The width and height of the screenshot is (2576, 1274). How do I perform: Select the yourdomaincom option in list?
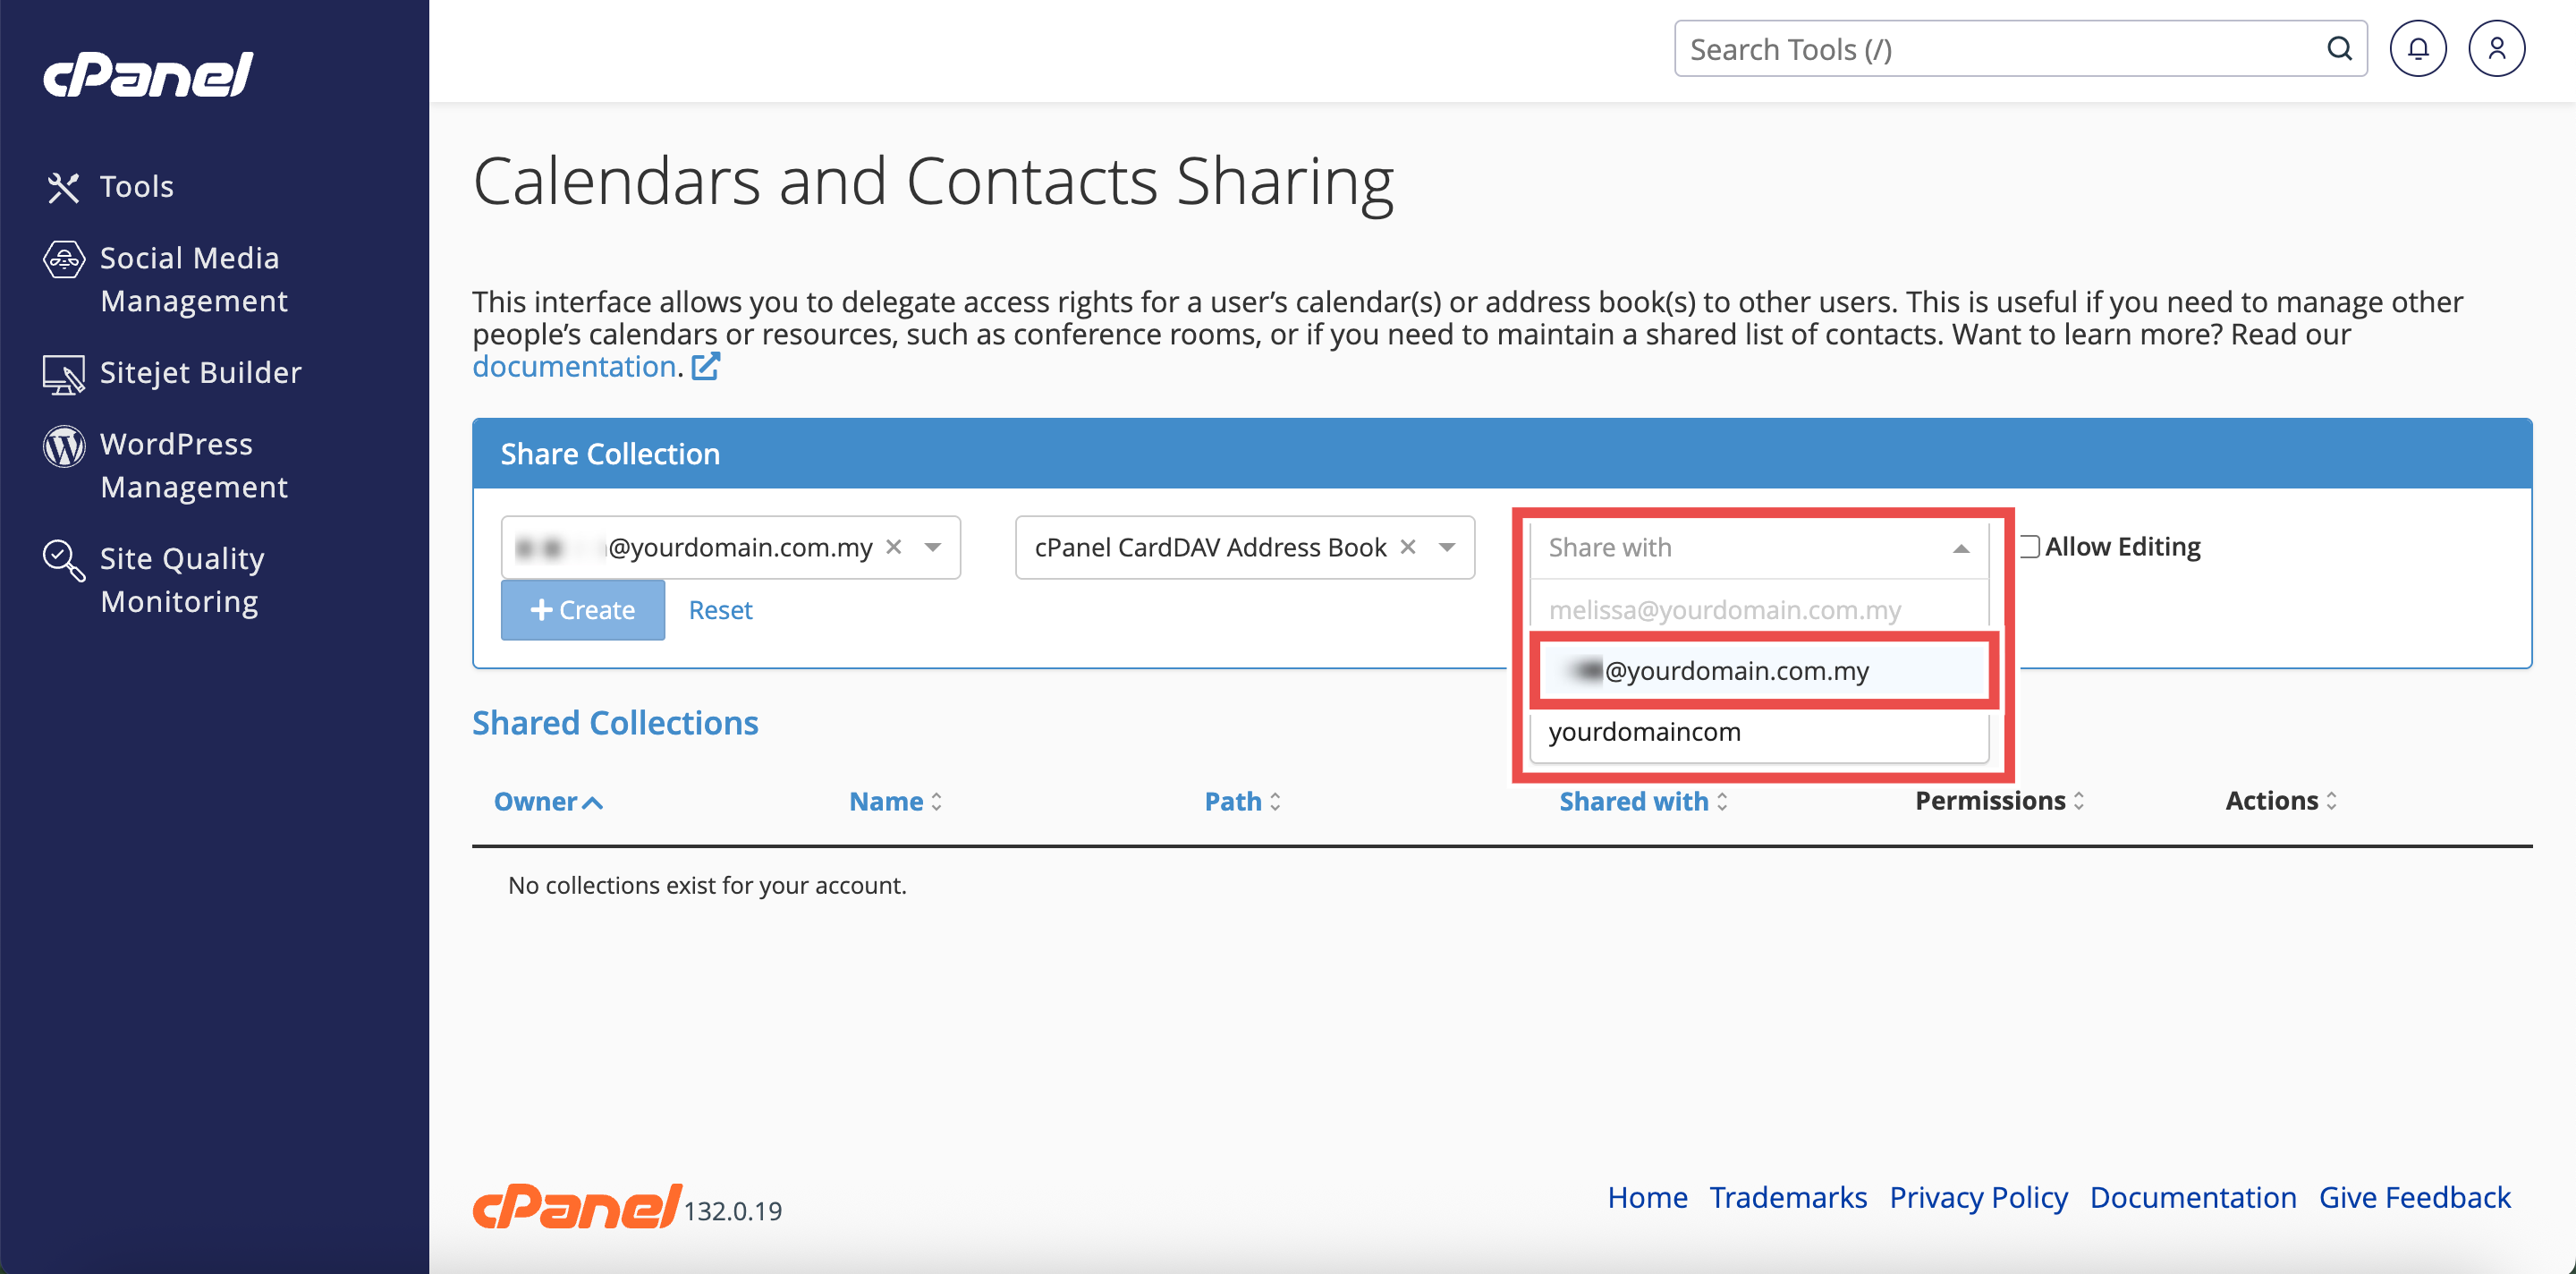[x=1645, y=732]
